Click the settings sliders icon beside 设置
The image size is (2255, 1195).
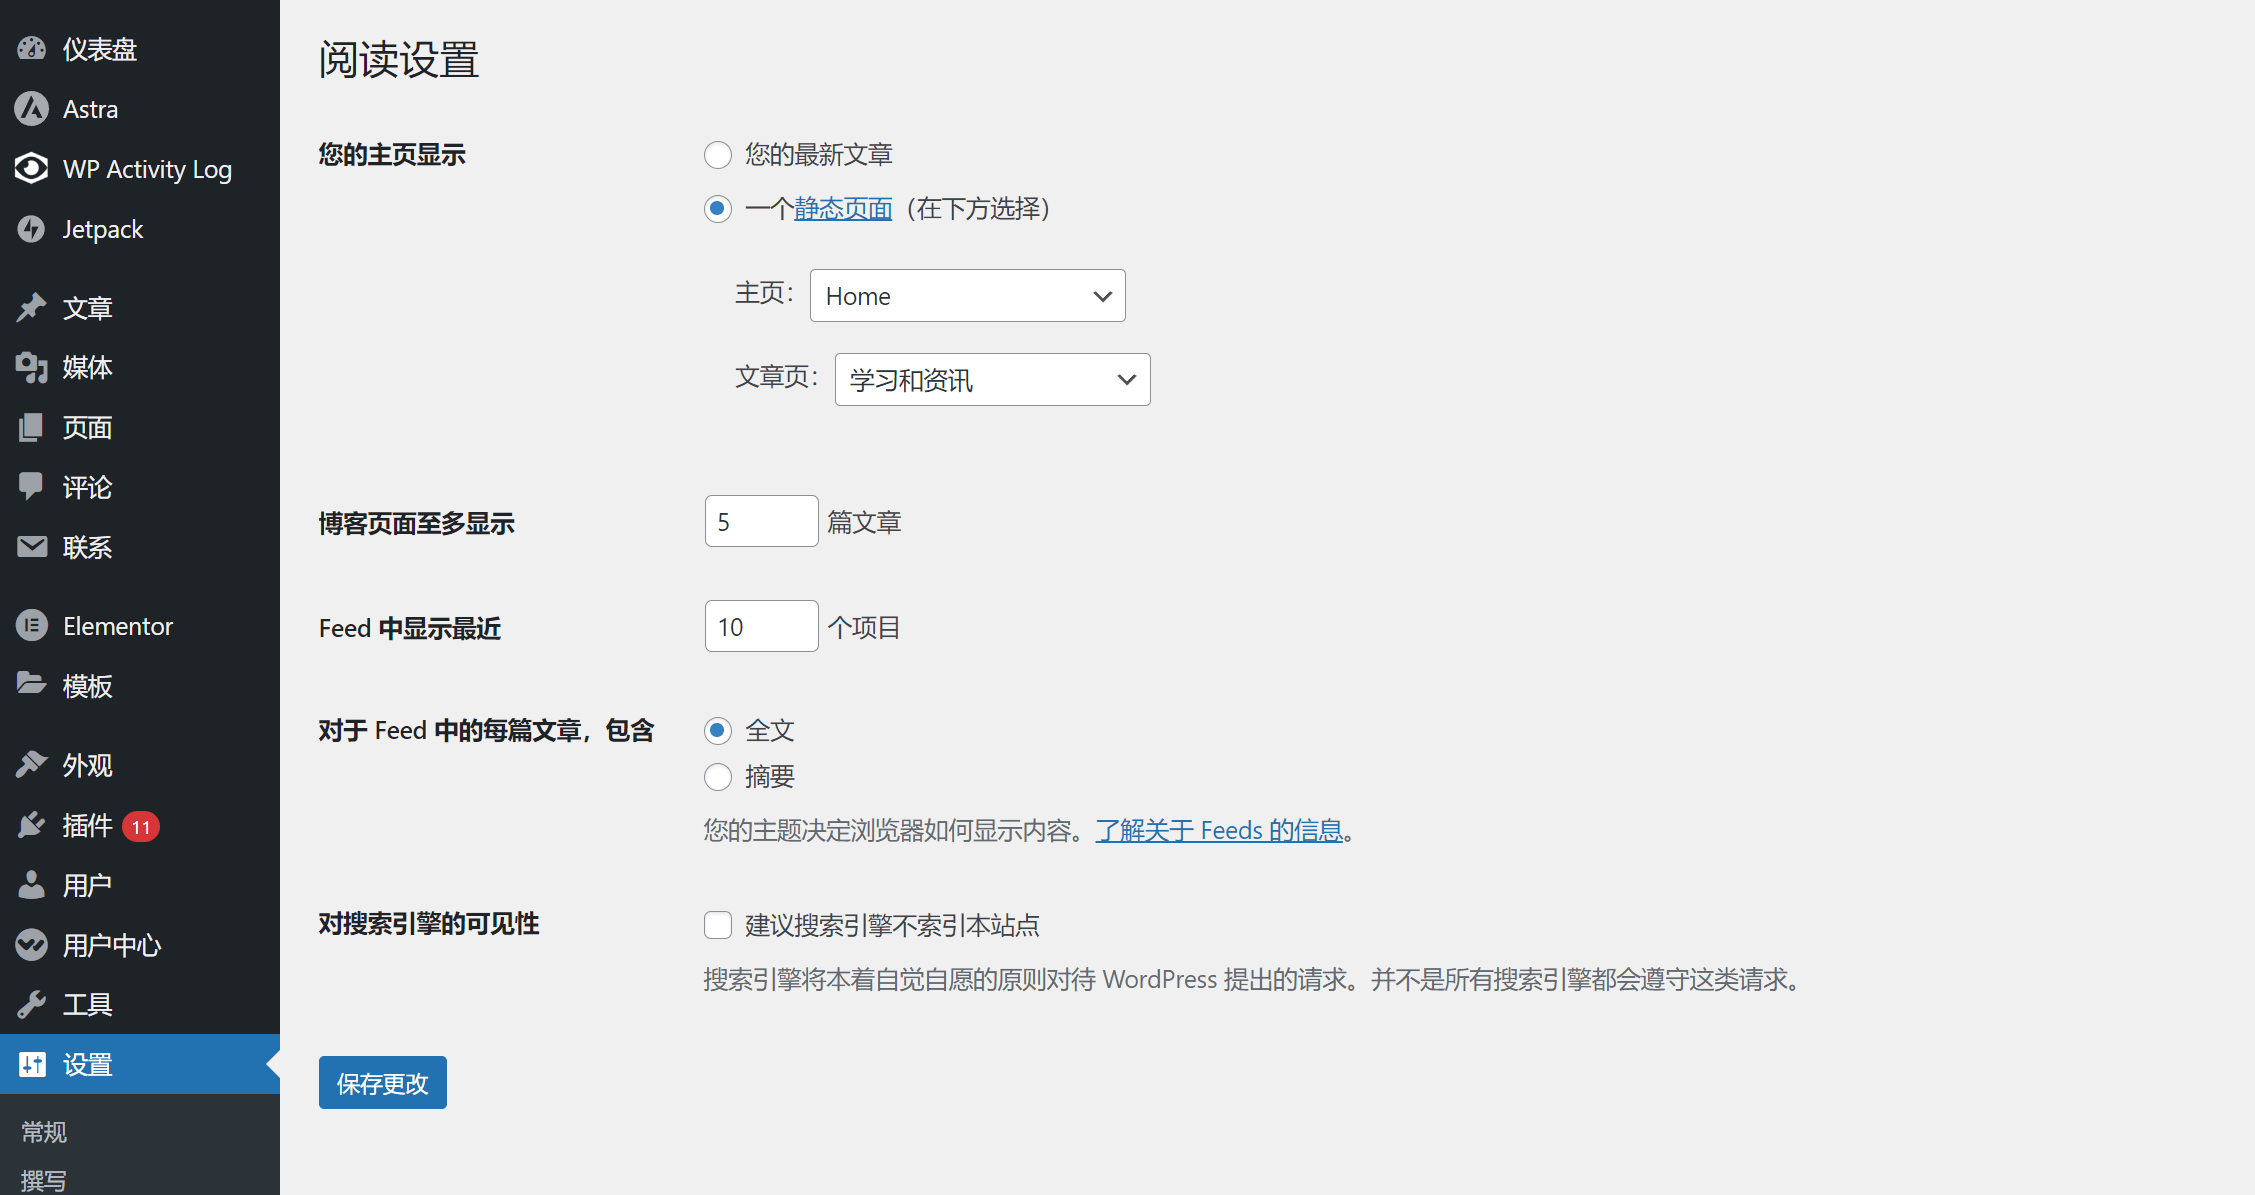tap(32, 1064)
